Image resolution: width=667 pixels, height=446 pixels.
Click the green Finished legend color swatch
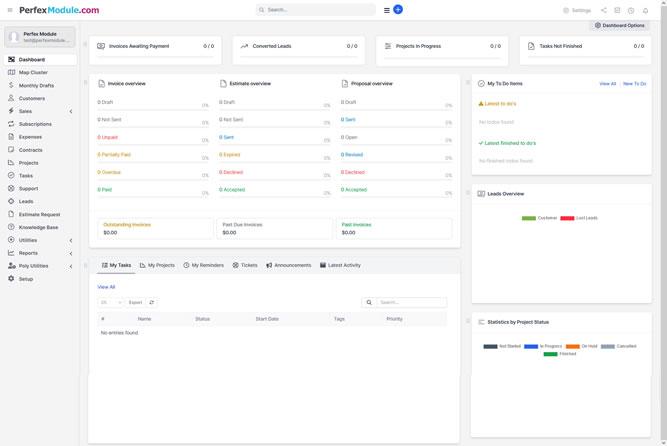[x=550, y=354]
